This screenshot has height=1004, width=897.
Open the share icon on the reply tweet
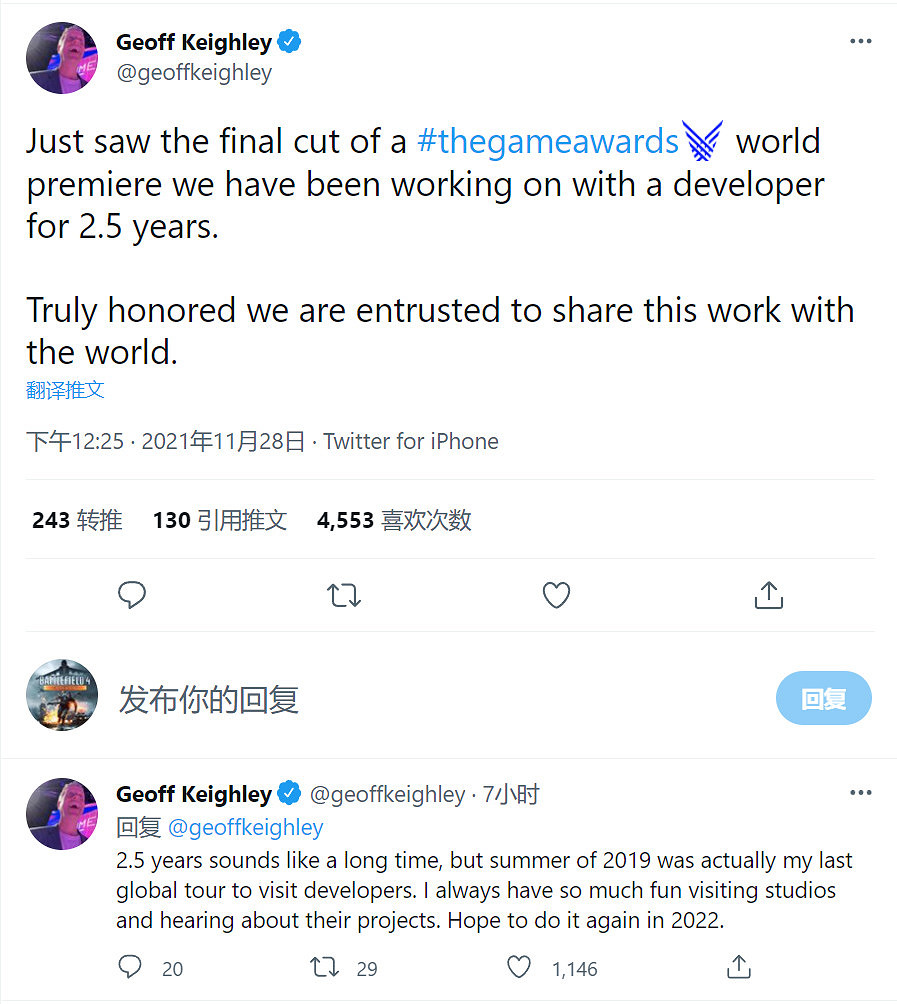[x=738, y=967]
